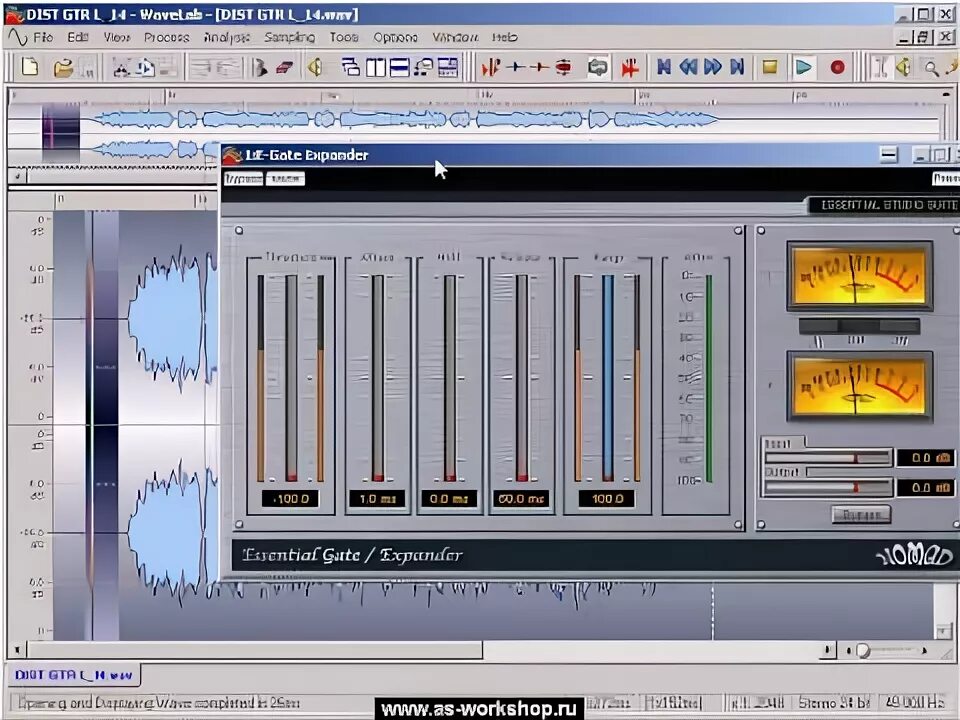Click the second small button under the Gate Expander title

tap(285, 178)
